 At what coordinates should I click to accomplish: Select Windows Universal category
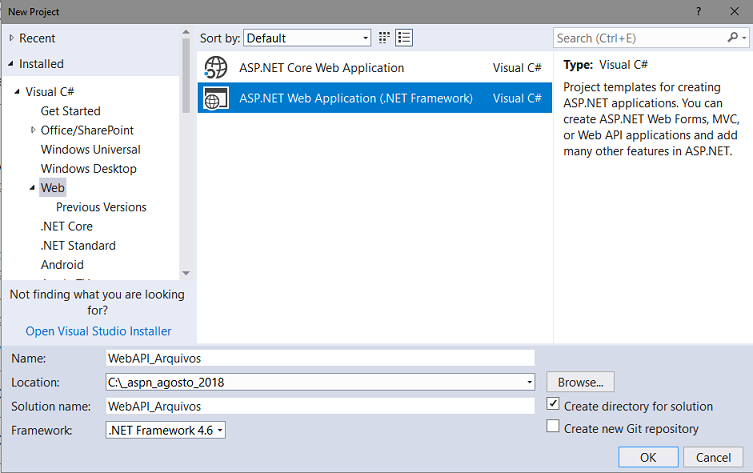pyautogui.click(x=91, y=149)
